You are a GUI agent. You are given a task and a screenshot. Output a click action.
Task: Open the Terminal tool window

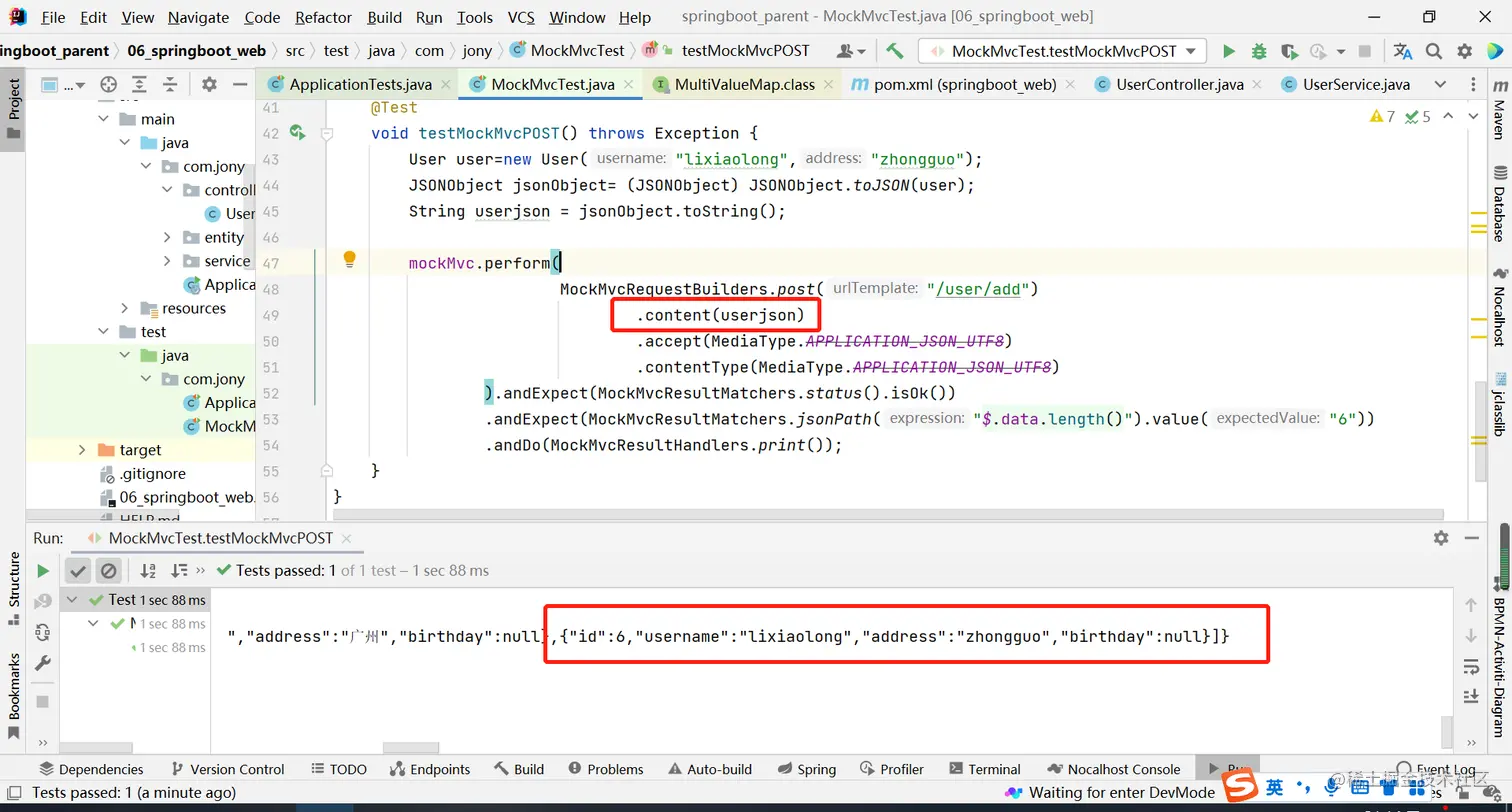[x=984, y=769]
